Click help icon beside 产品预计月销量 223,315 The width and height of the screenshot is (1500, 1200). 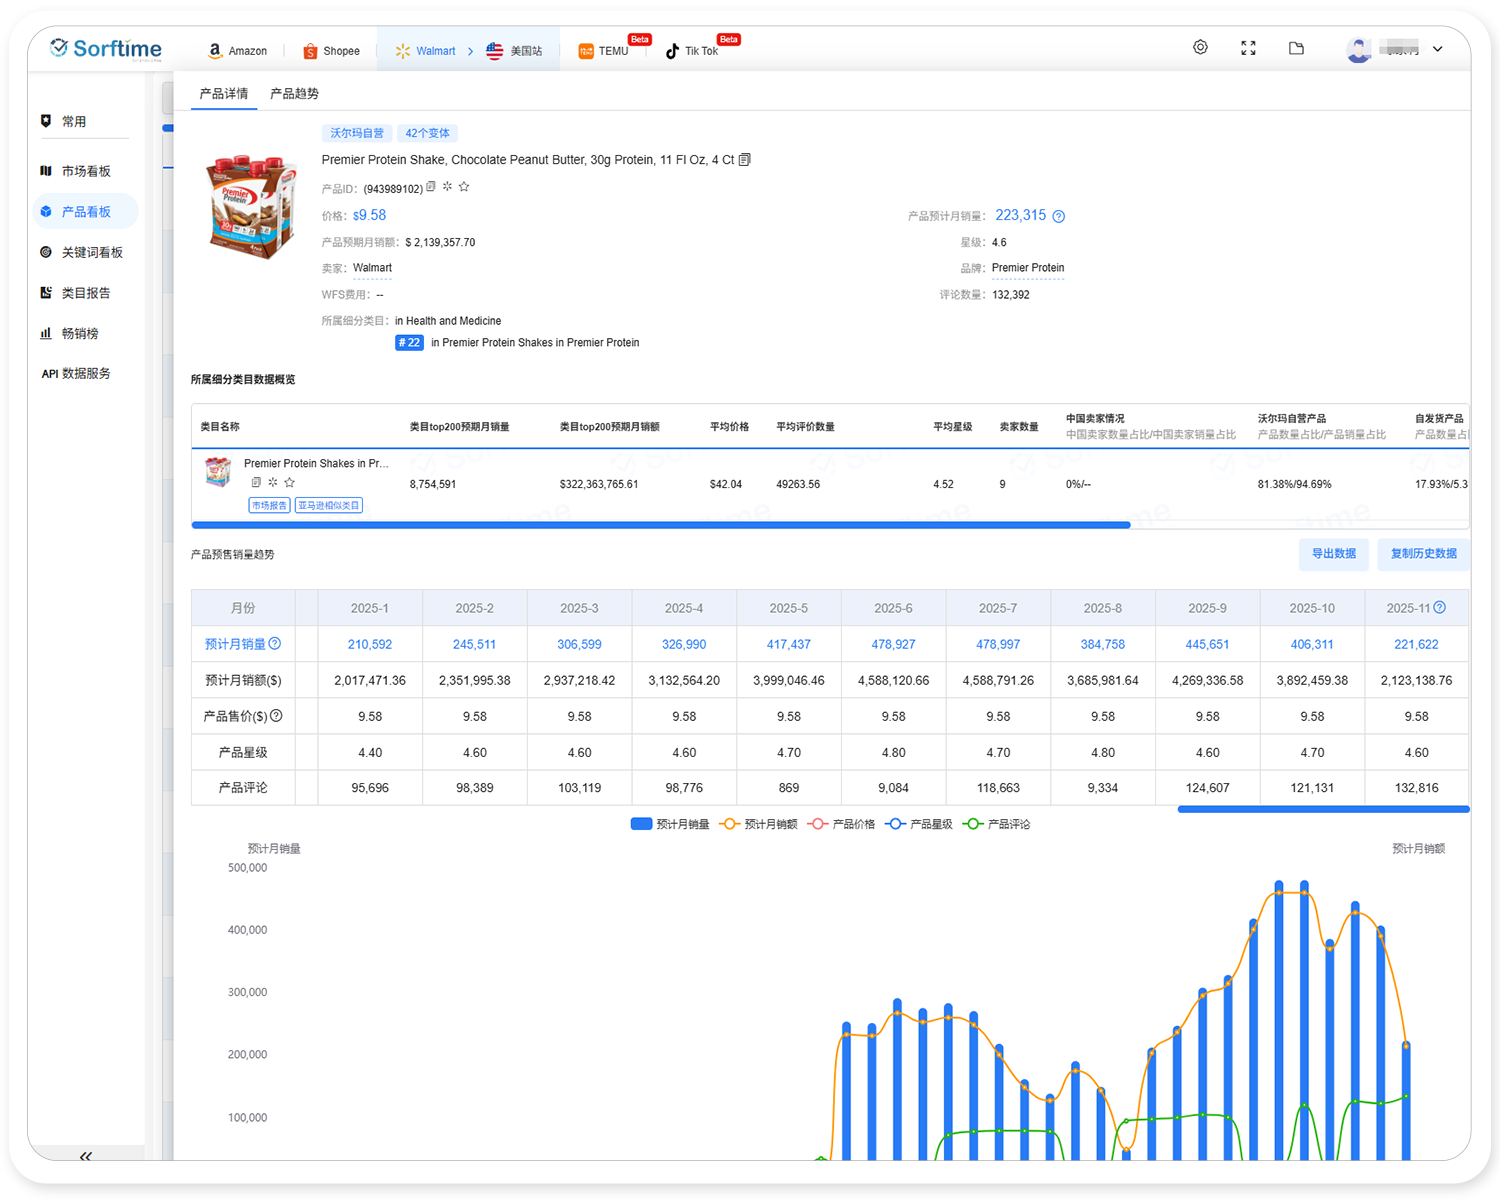(1059, 216)
